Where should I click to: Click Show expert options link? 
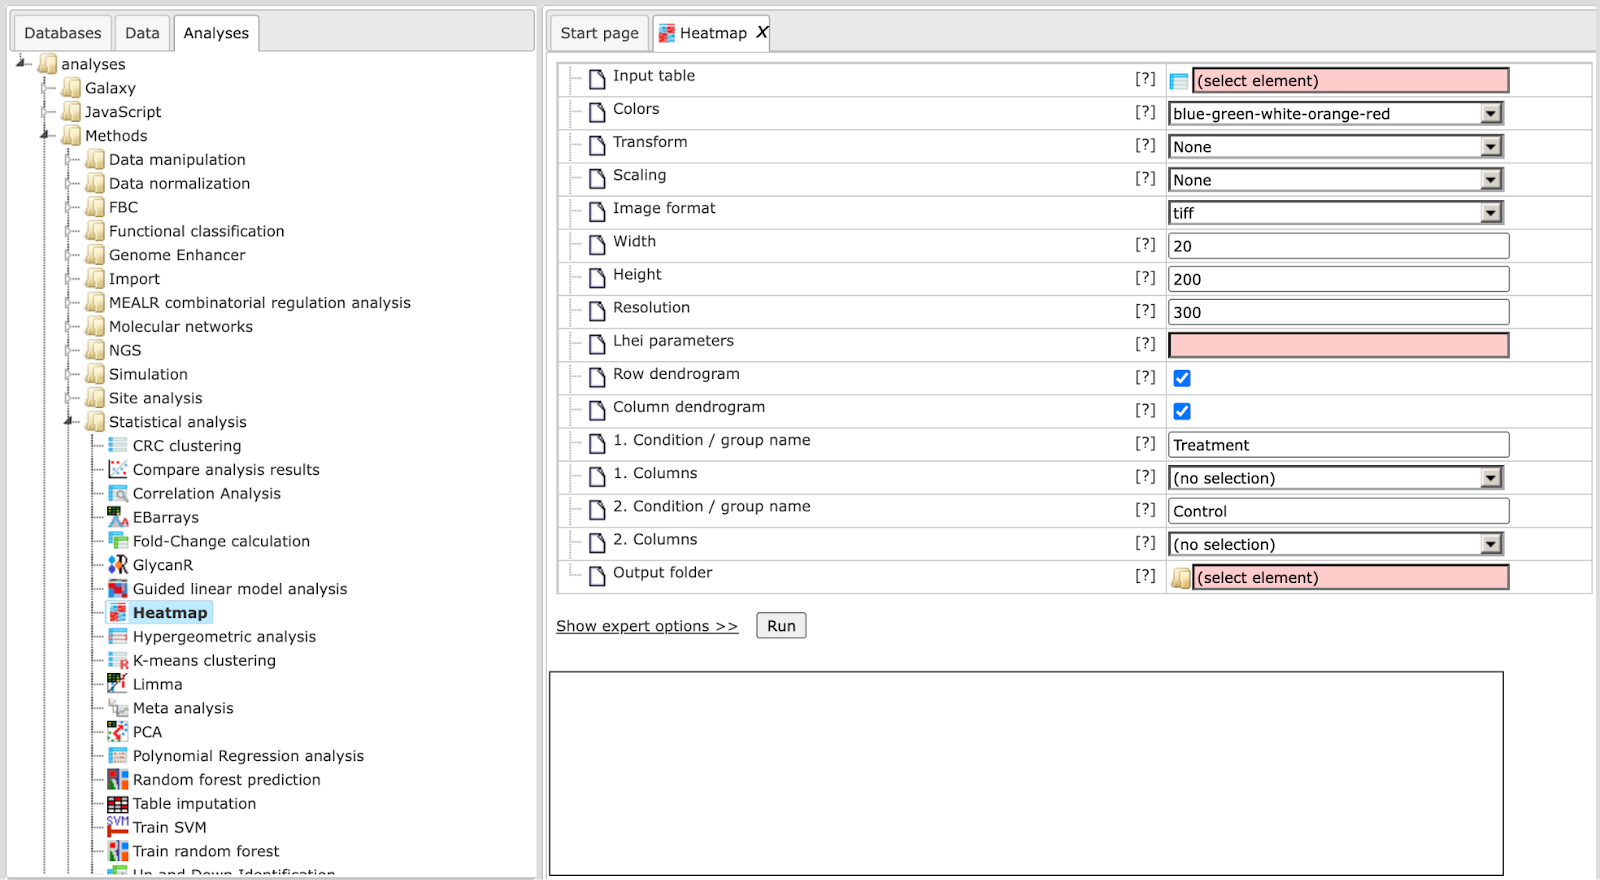(x=647, y=626)
